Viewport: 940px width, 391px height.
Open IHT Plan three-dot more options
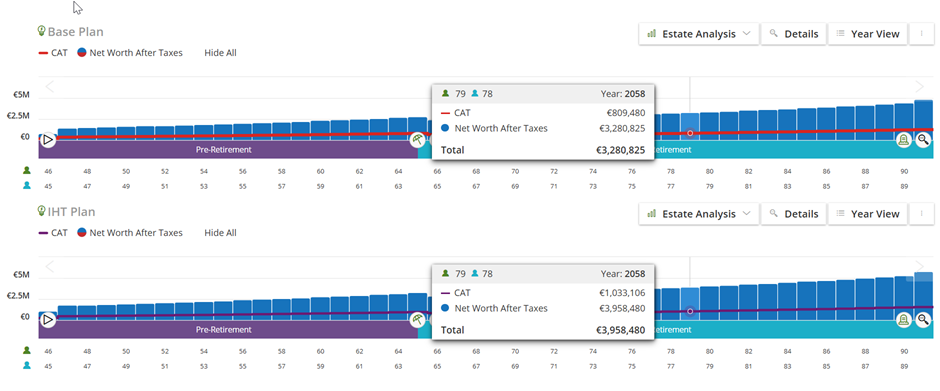921,214
